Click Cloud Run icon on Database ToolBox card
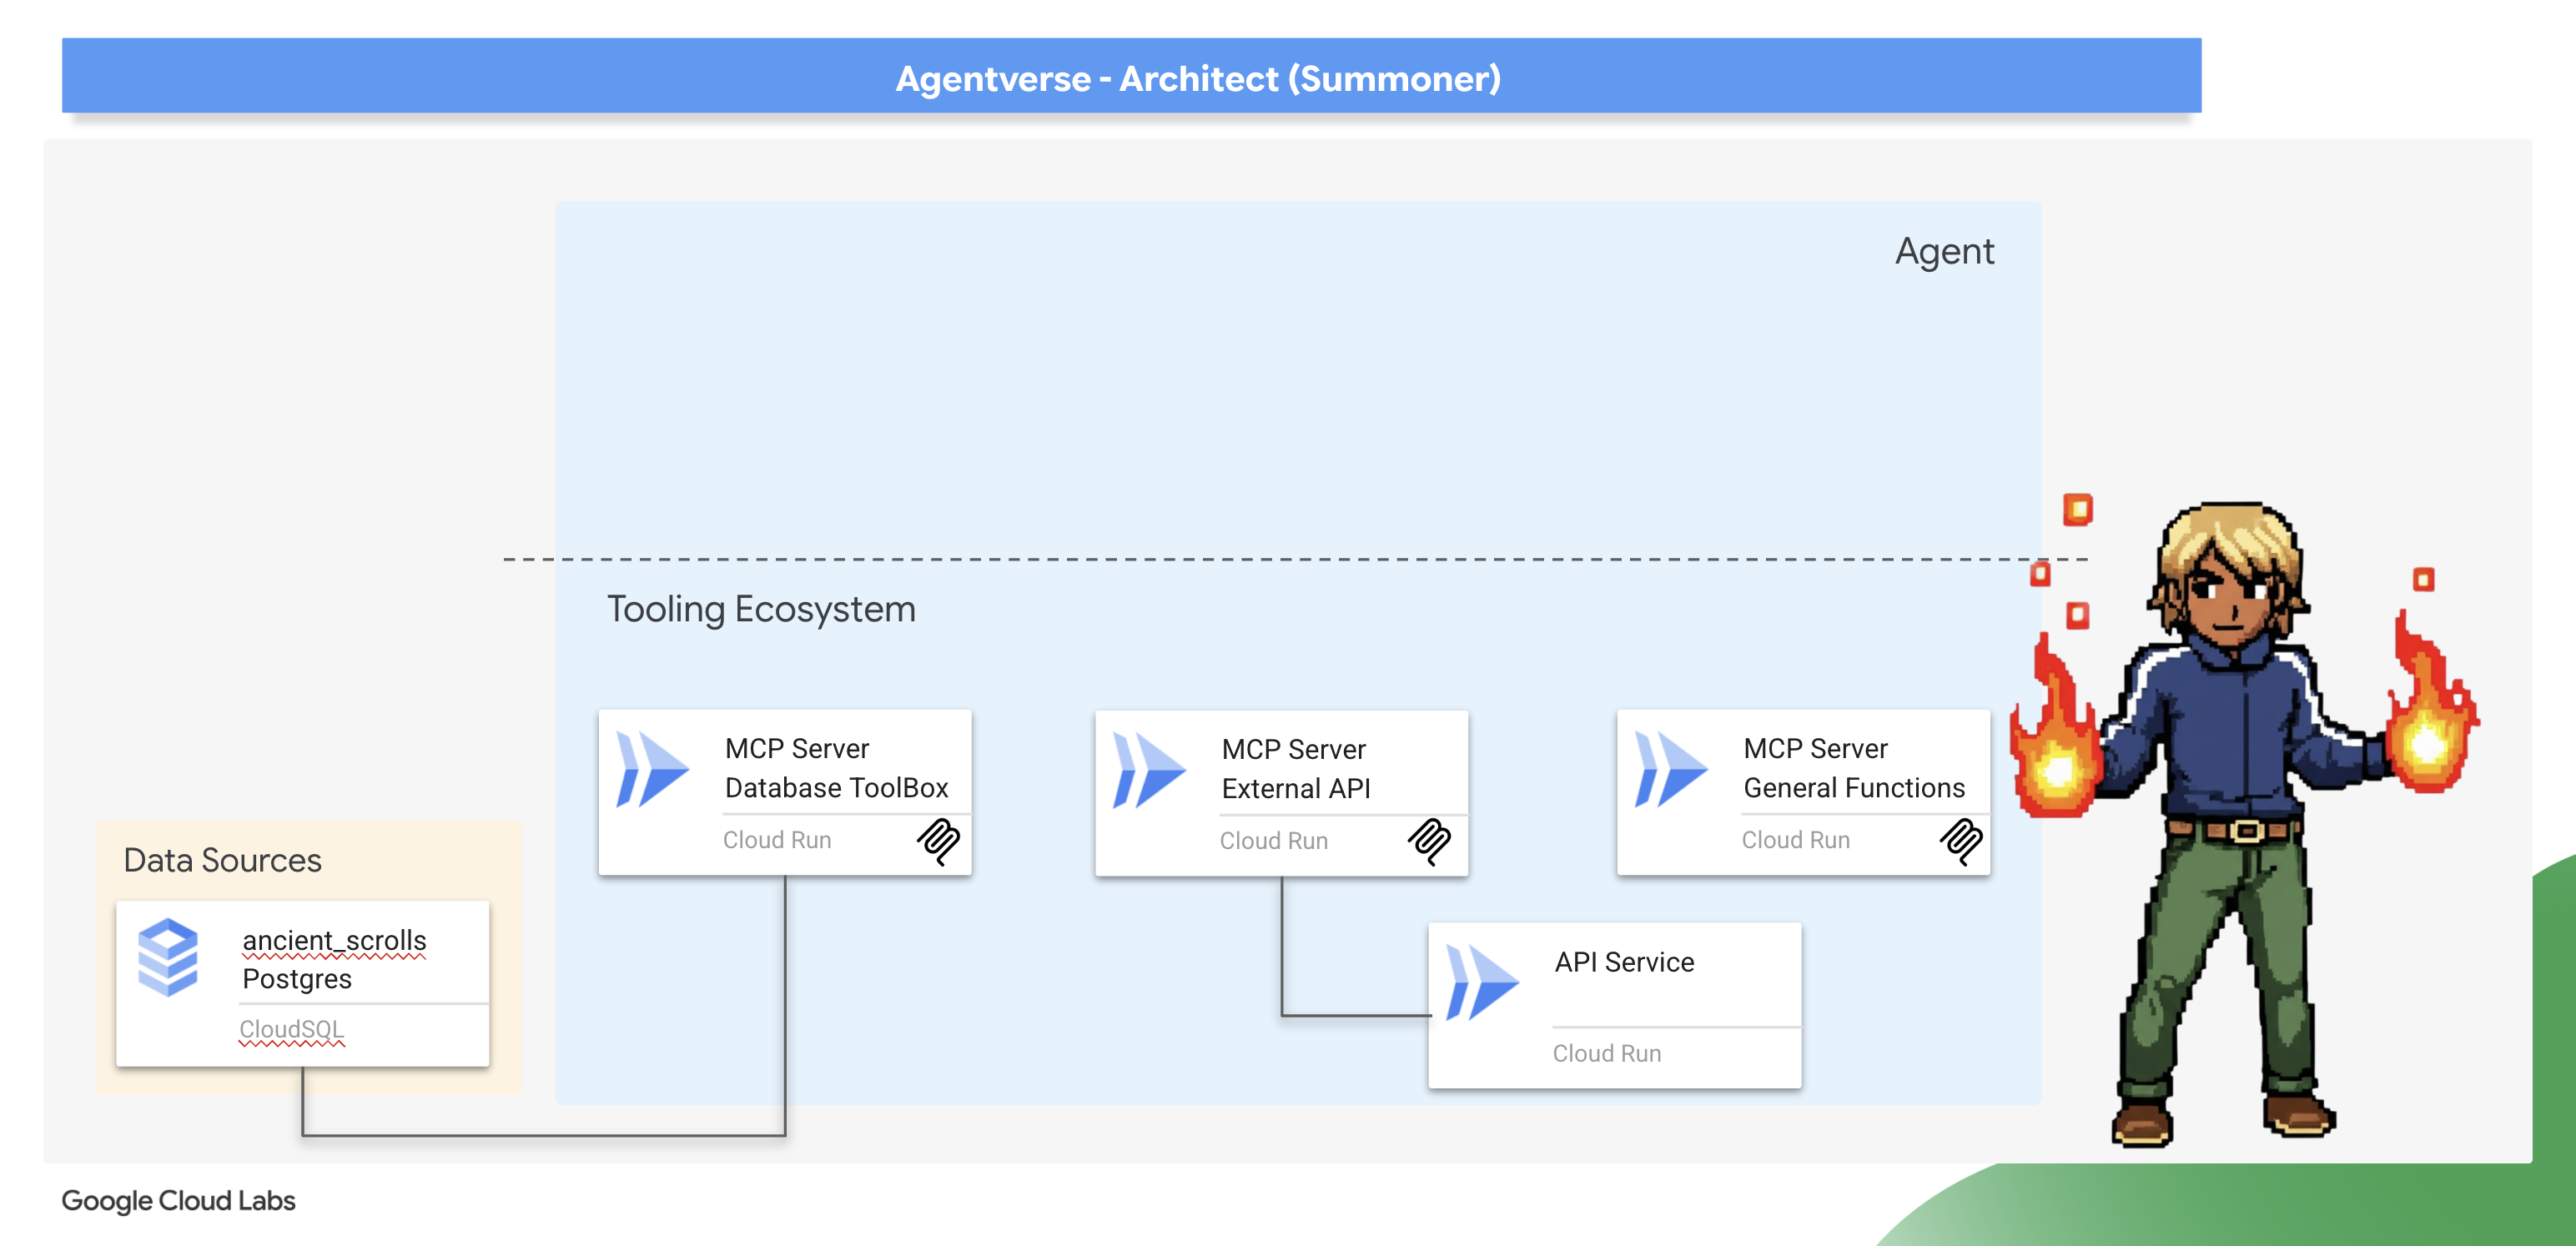 [x=652, y=769]
